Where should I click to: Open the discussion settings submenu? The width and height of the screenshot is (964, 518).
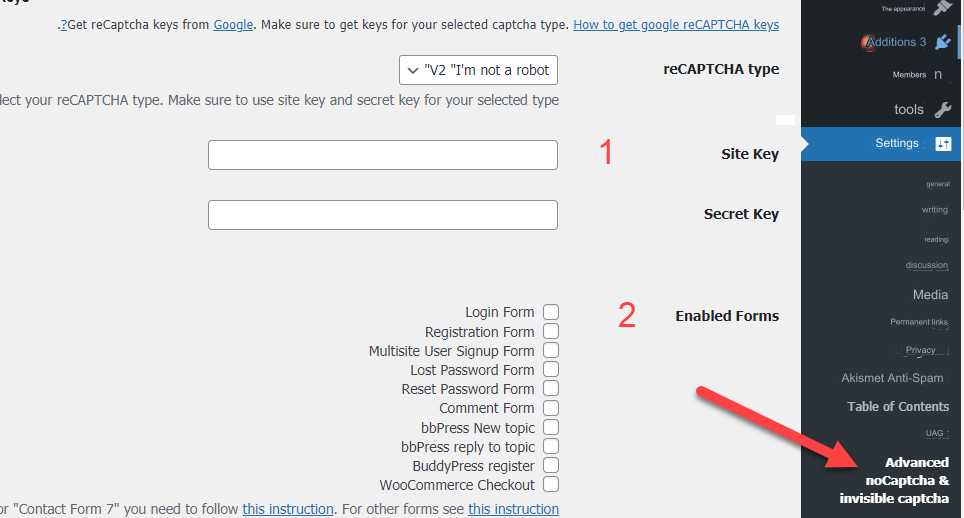coord(926,265)
